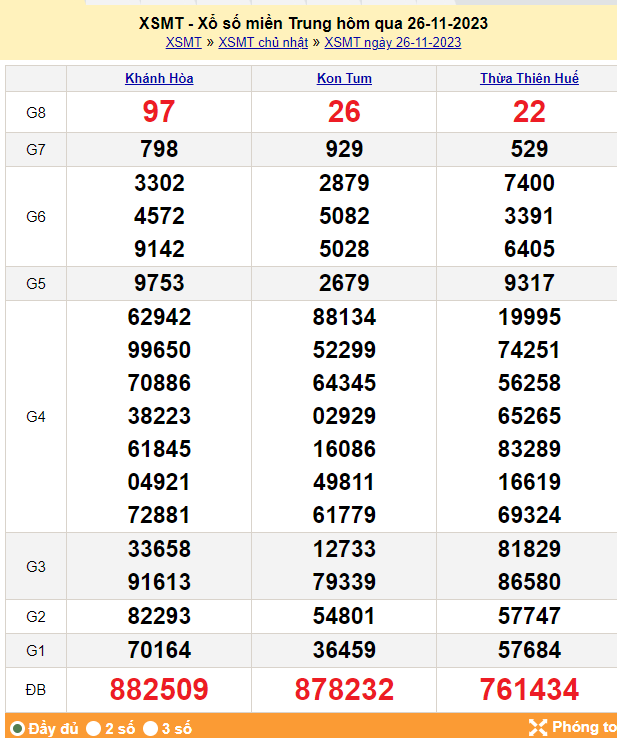Open the Khánh Hòa province link
The height and width of the screenshot is (738, 617).
pos(159,78)
